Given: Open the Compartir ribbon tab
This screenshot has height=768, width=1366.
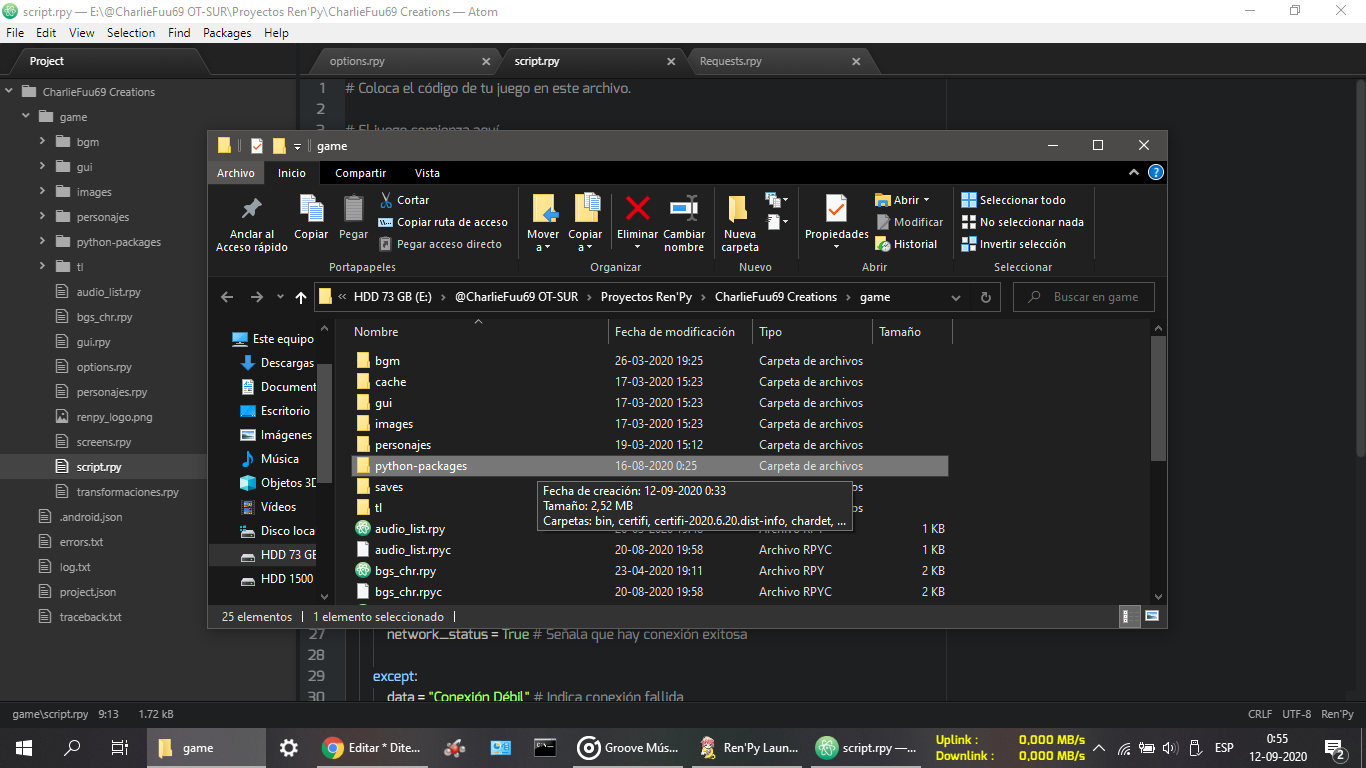Looking at the screenshot, I should point(360,173).
